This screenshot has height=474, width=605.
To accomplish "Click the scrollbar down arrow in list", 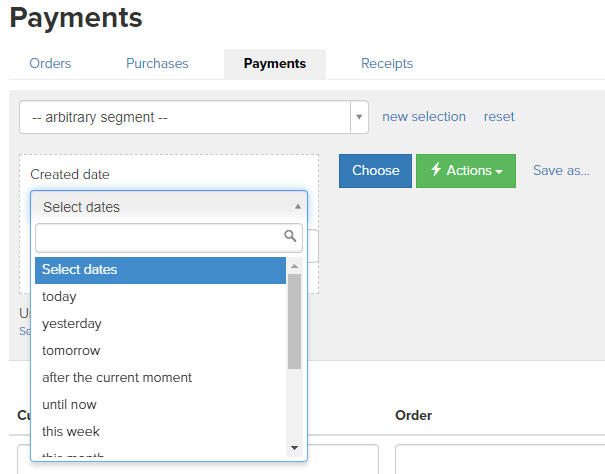I will tap(294, 448).
